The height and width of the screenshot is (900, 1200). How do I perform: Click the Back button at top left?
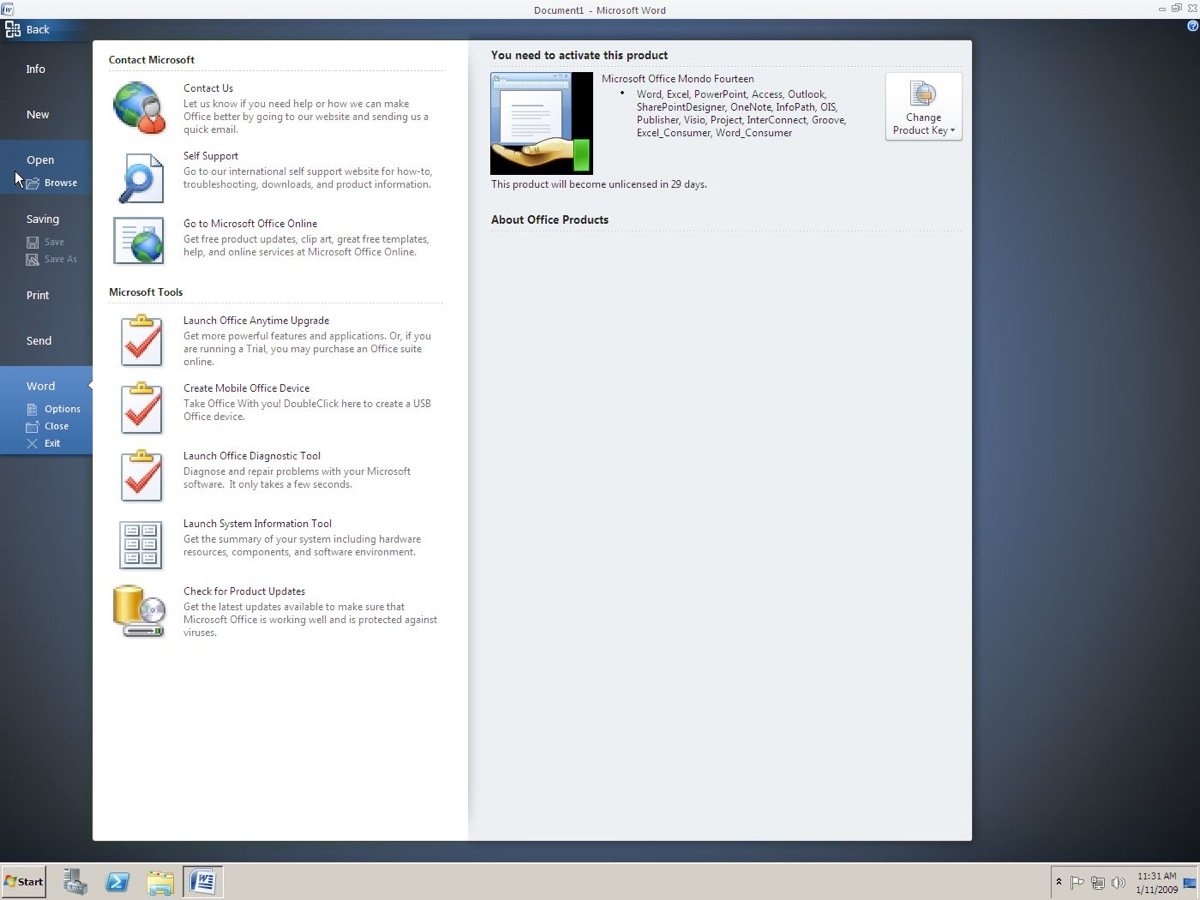[x=28, y=29]
